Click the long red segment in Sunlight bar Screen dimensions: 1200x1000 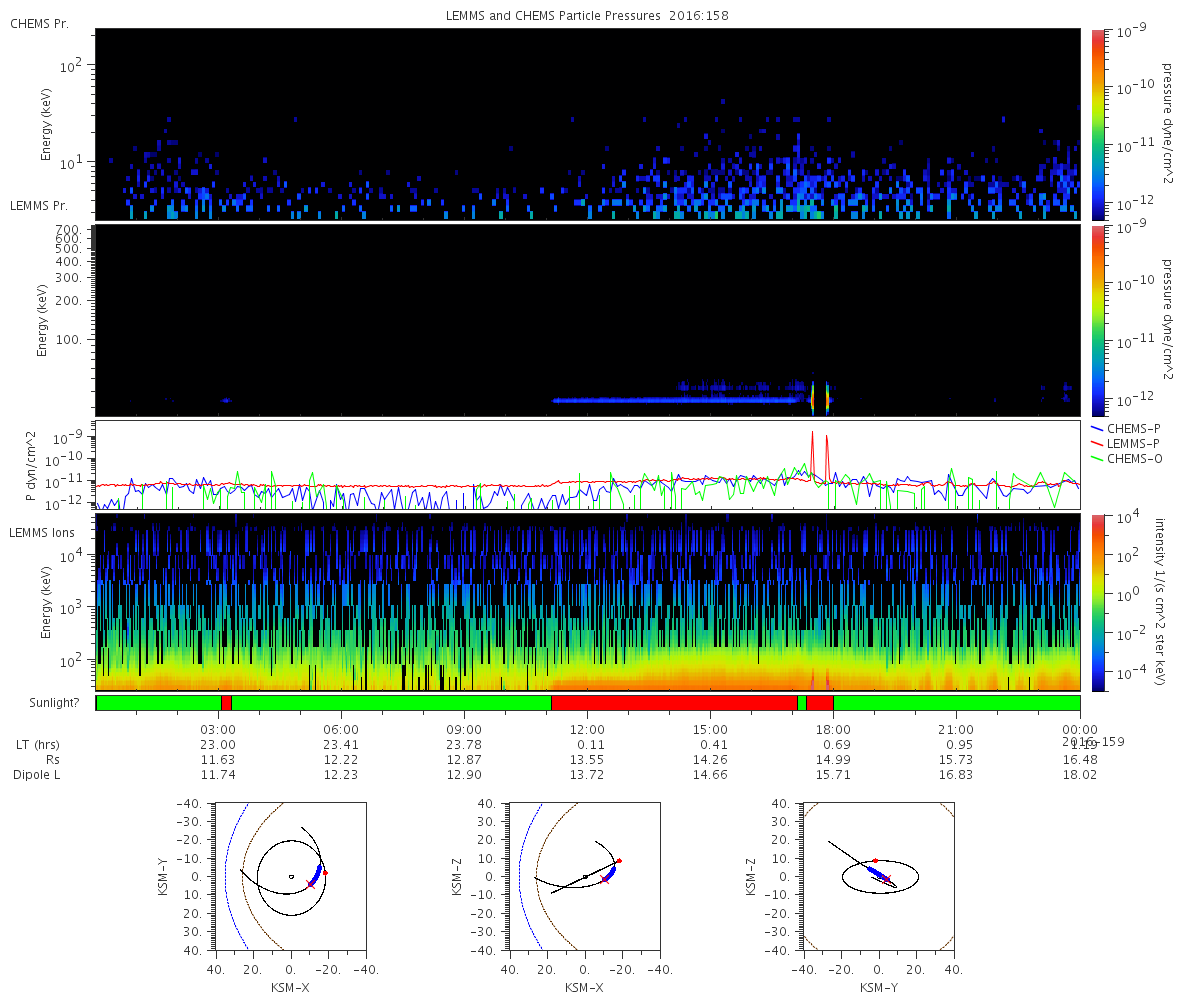674,702
